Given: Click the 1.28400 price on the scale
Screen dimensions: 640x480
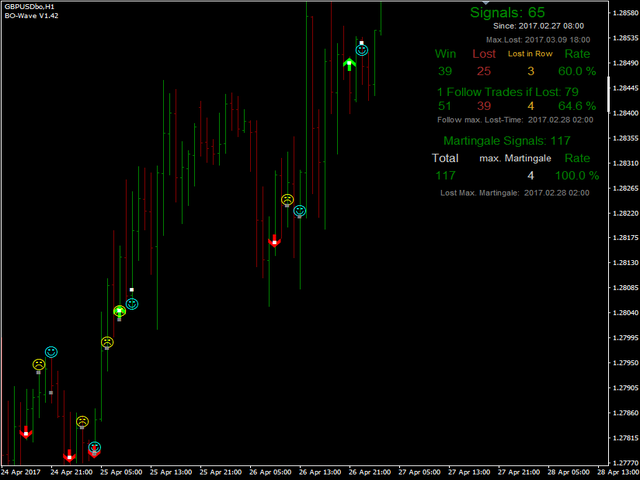Looking at the screenshot, I should click(x=626, y=113).
